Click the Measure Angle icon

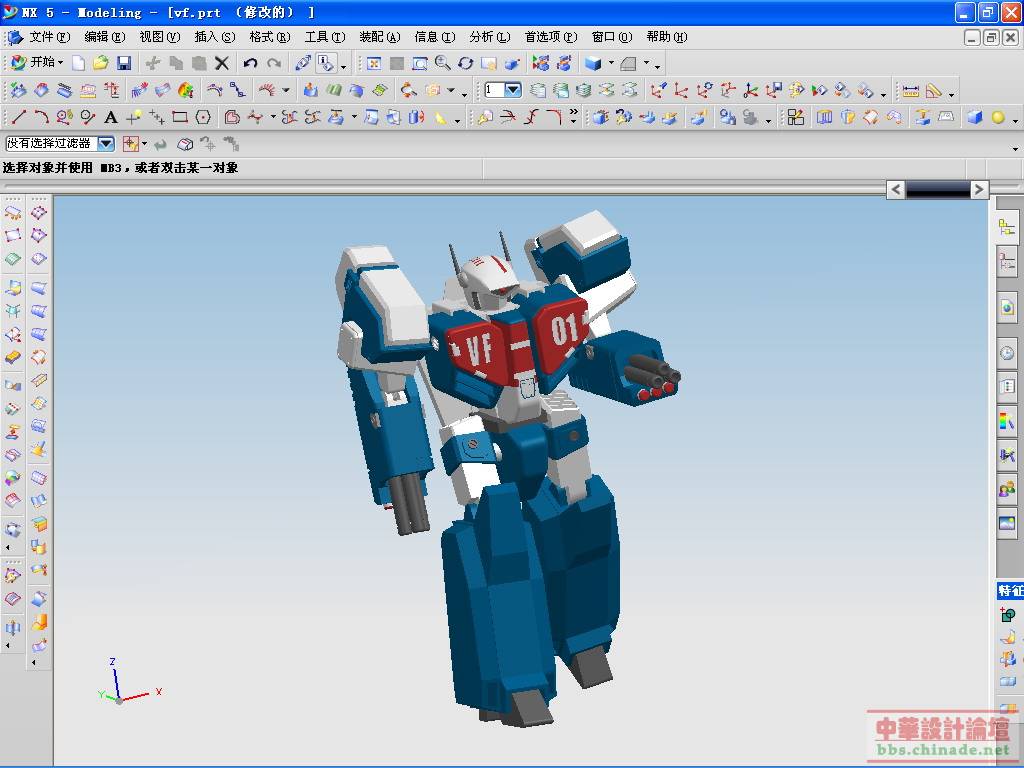tap(934, 91)
